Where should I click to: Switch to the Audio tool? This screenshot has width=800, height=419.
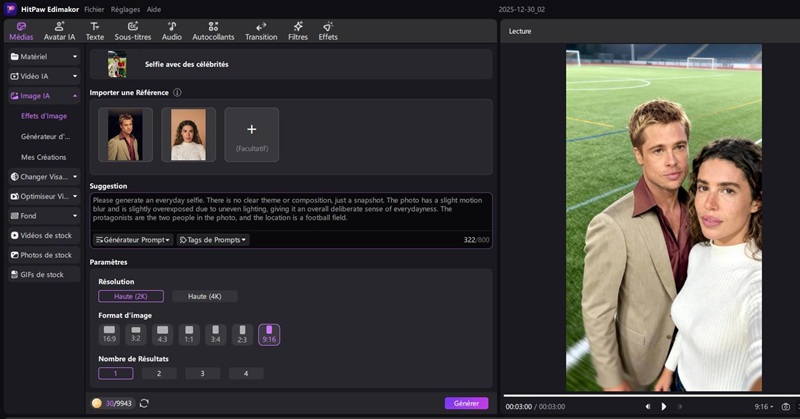tap(172, 30)
